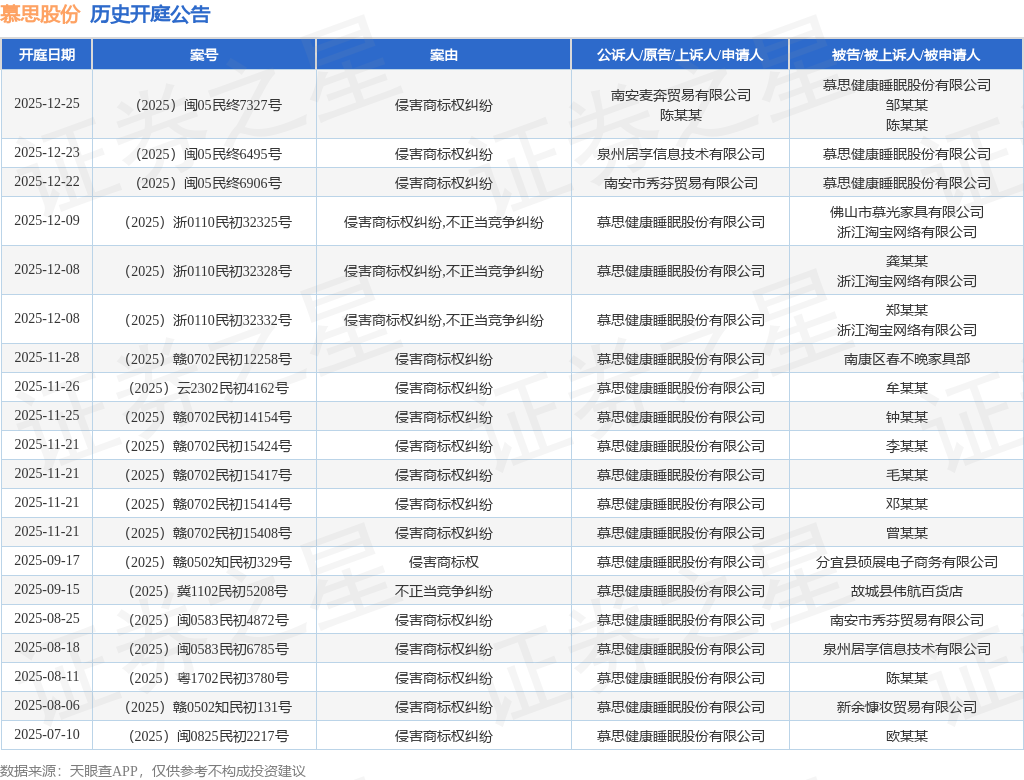
Task: Select date cell 2025-11-26
Action: [47, 386]
